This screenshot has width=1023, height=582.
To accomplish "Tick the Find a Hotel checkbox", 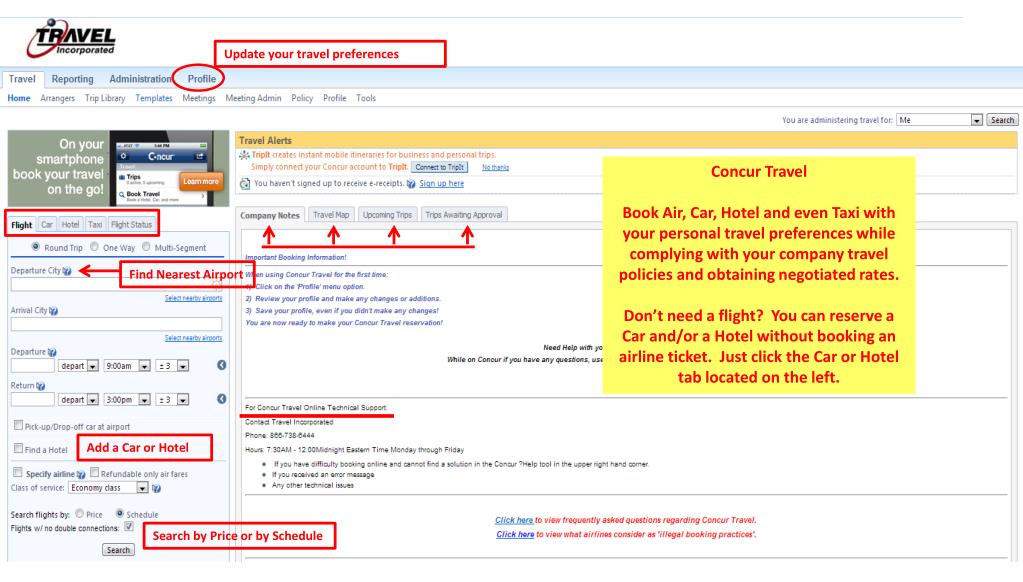I will pos(18,448).
